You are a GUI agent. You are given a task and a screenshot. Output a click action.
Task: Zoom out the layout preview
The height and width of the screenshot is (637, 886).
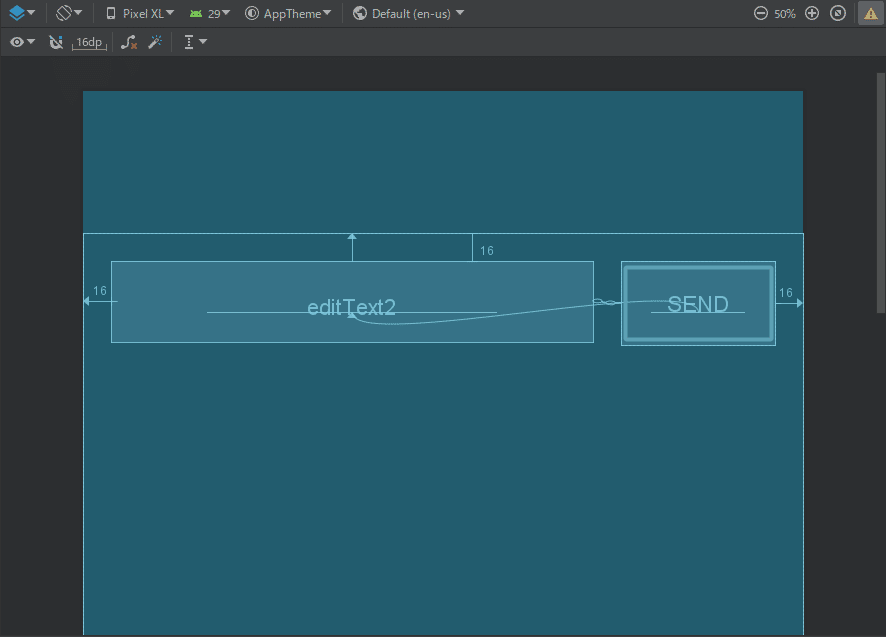pyautogui.click(x=761, y=14)
